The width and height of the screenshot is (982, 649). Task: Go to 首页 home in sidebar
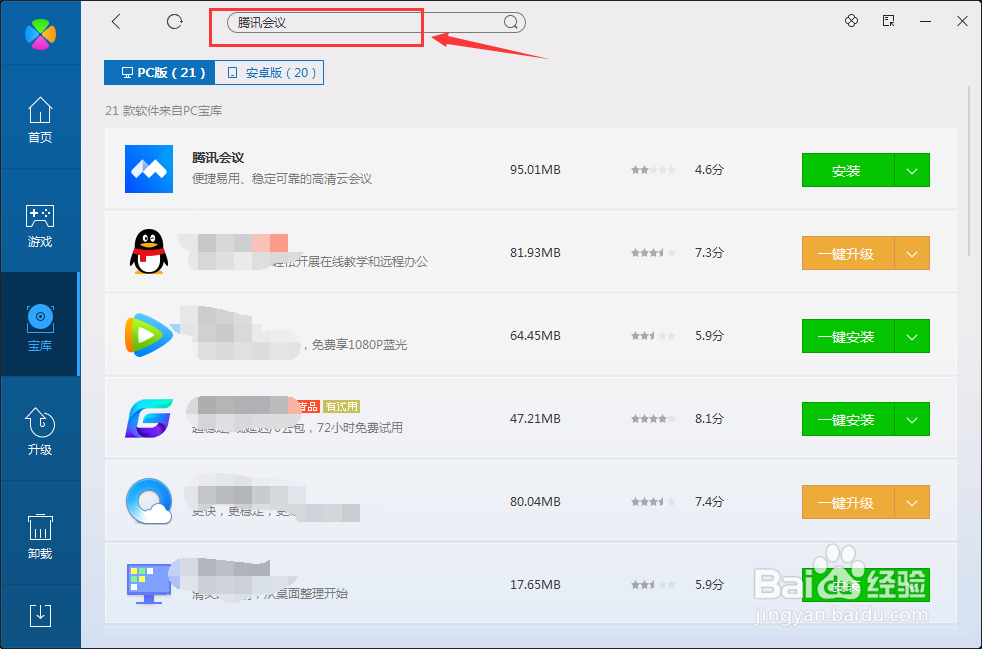tap(40, 120)
